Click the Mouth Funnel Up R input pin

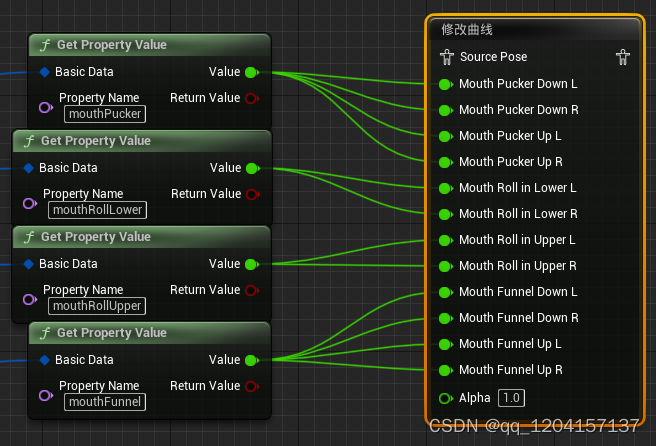(x=446, y=370)
